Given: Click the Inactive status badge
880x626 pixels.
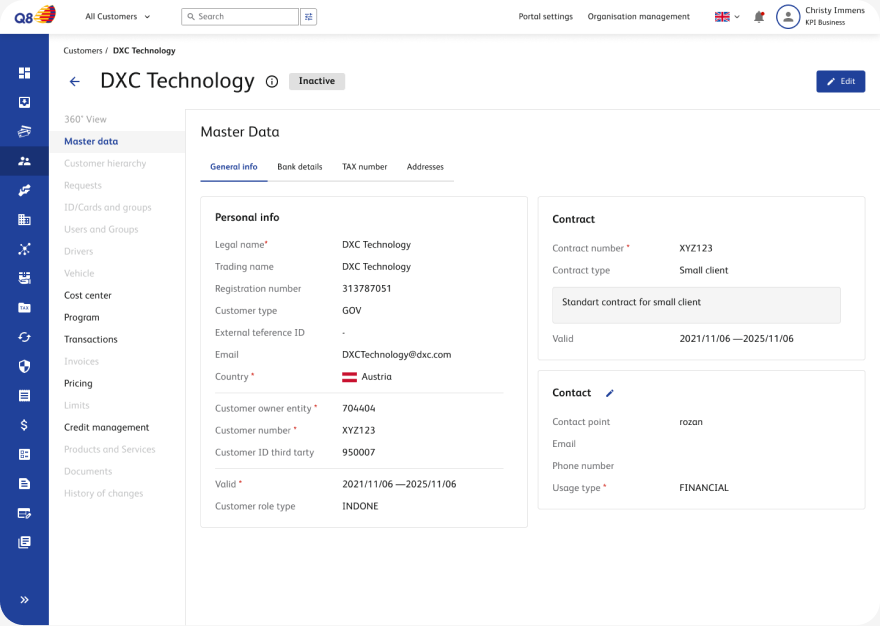Looking at the screenshot, I should (317, 81).
